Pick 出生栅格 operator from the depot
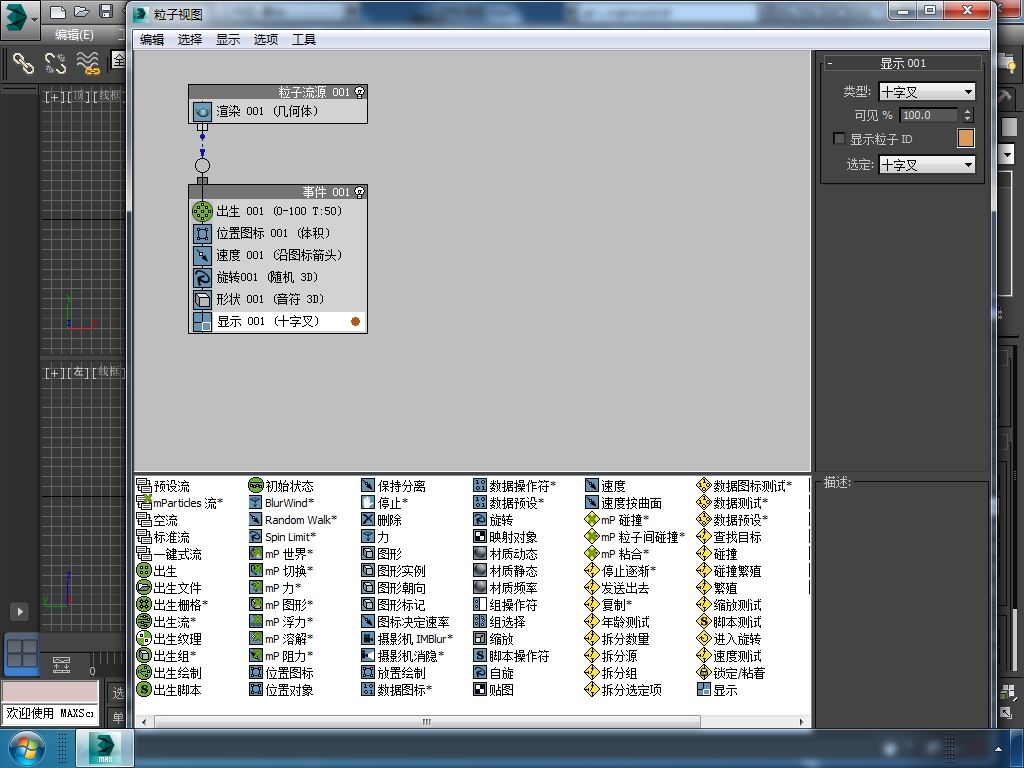This screenshot has width=1024, height=768. [172, 605]
